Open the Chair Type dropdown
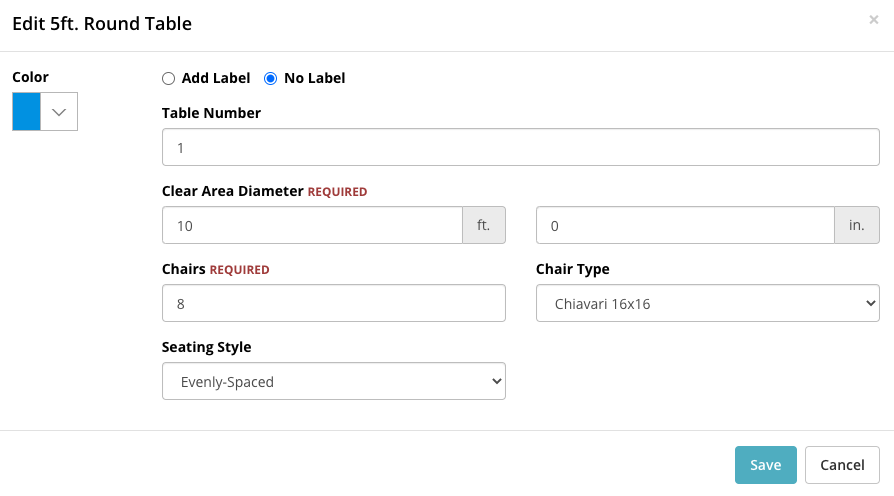Screen dimensions: 894x496 coord(708,303)
